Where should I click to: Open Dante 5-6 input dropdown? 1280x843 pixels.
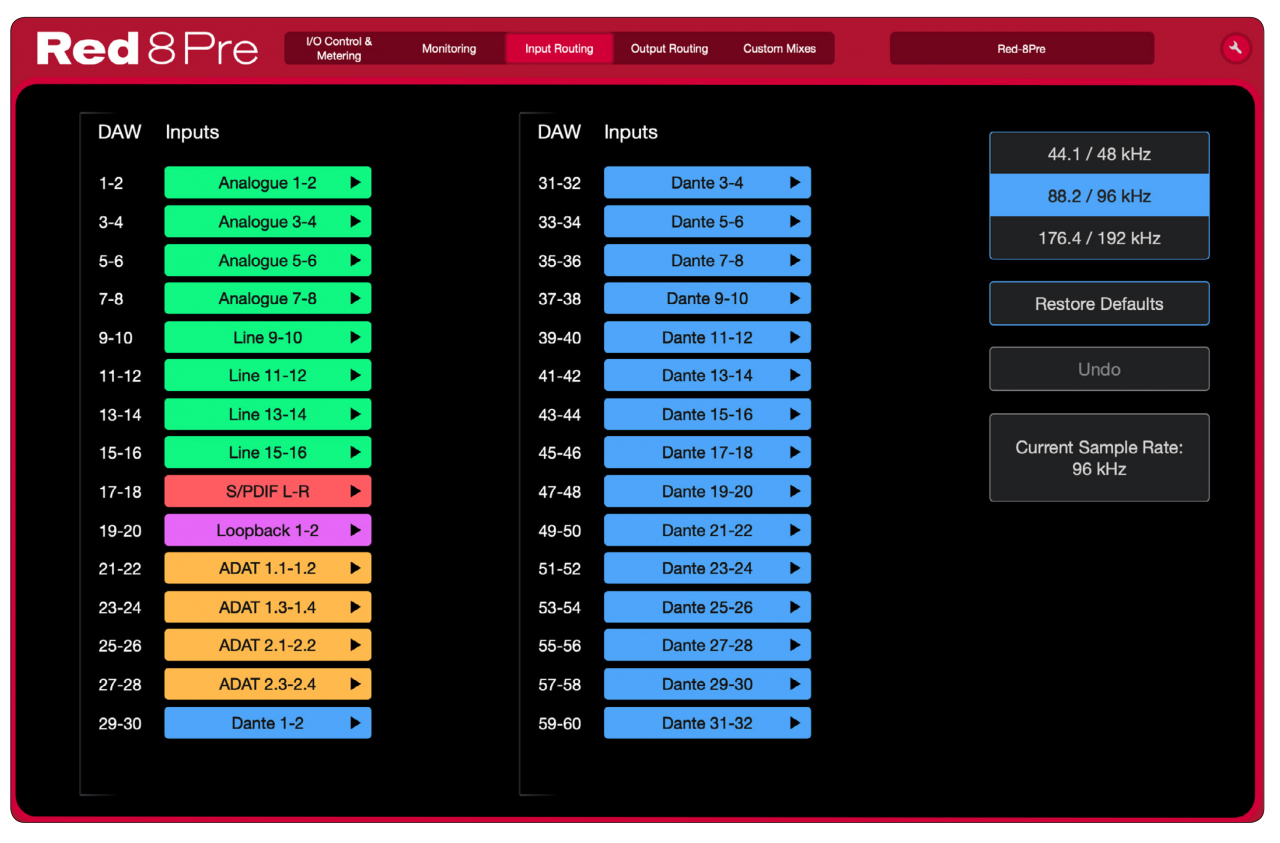coord(707,222)
